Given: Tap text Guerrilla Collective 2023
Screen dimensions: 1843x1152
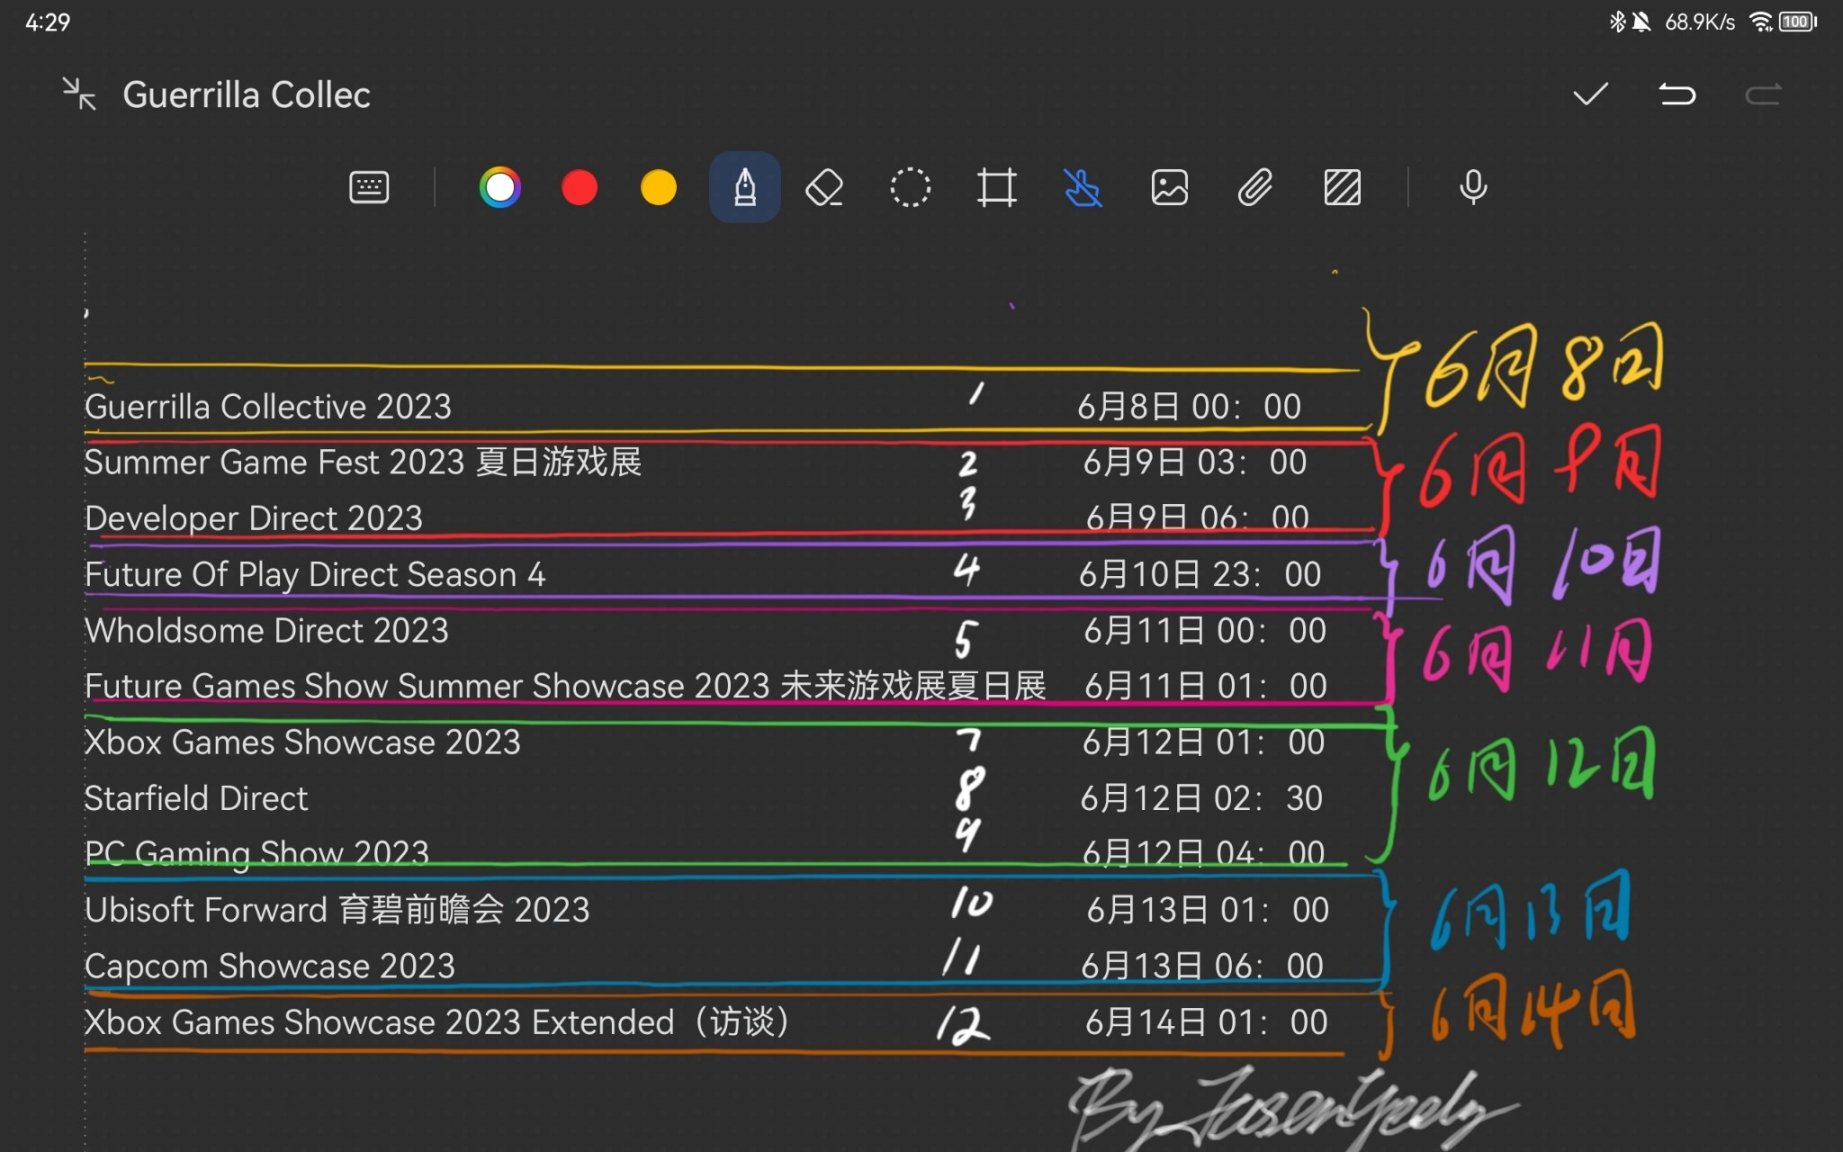Looking at the screenshot, I should tap(268, 407).
